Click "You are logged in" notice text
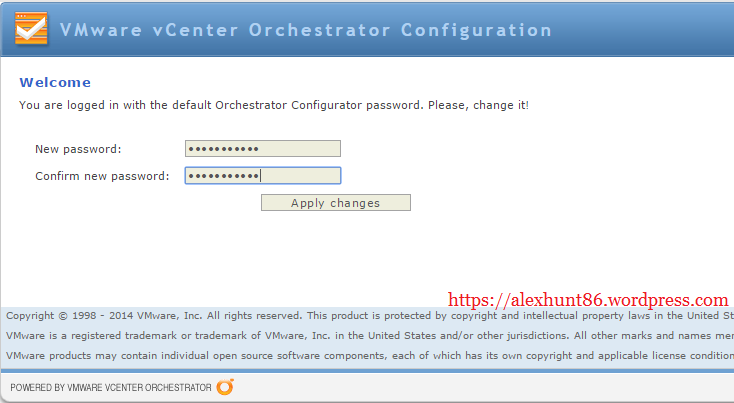Image resolution: width=734 pixels, height=403 pixels. [x=80, y=104]
